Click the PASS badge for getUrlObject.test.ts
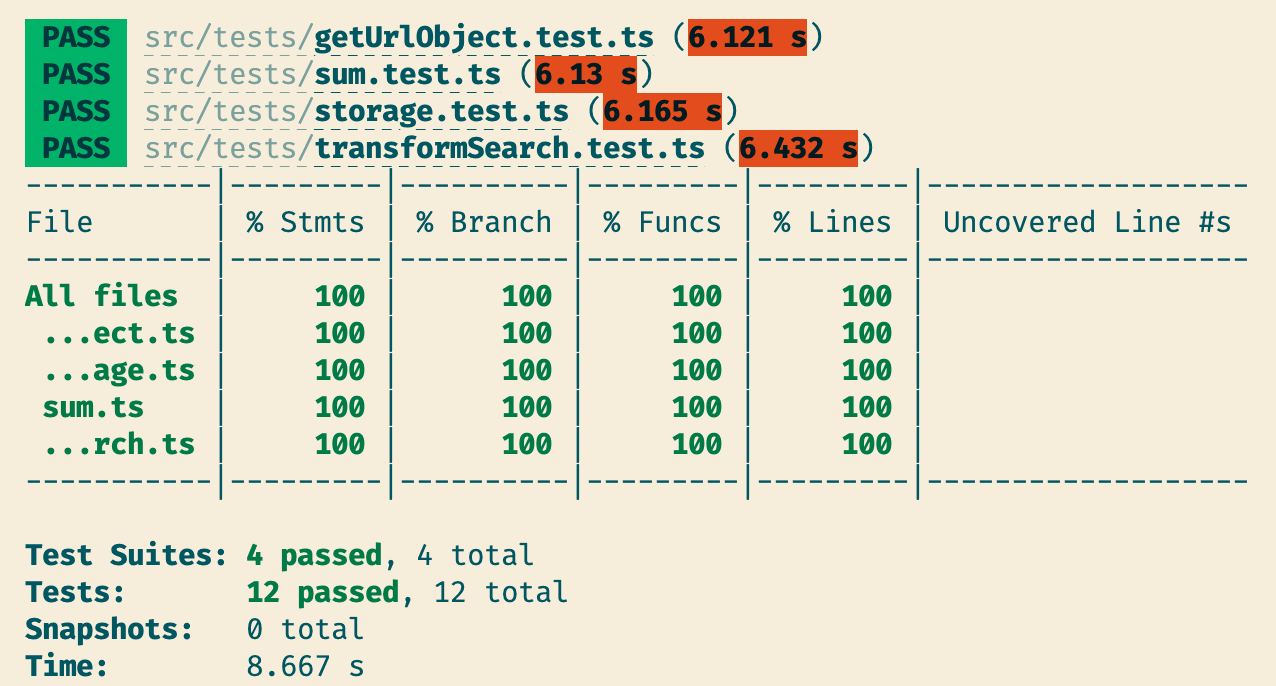This screenshot has height=686, width=1276. pyautogui.click(x=76, y=37)
